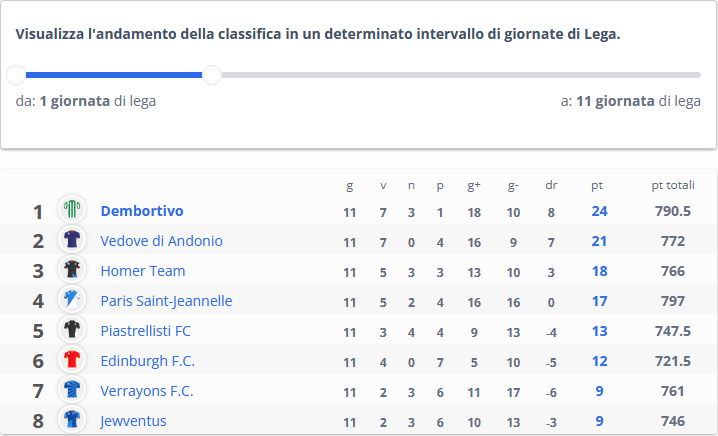Click the 'pt totali' column header
This screenshot has height=436, width=718.
click(x=673, y=185)
